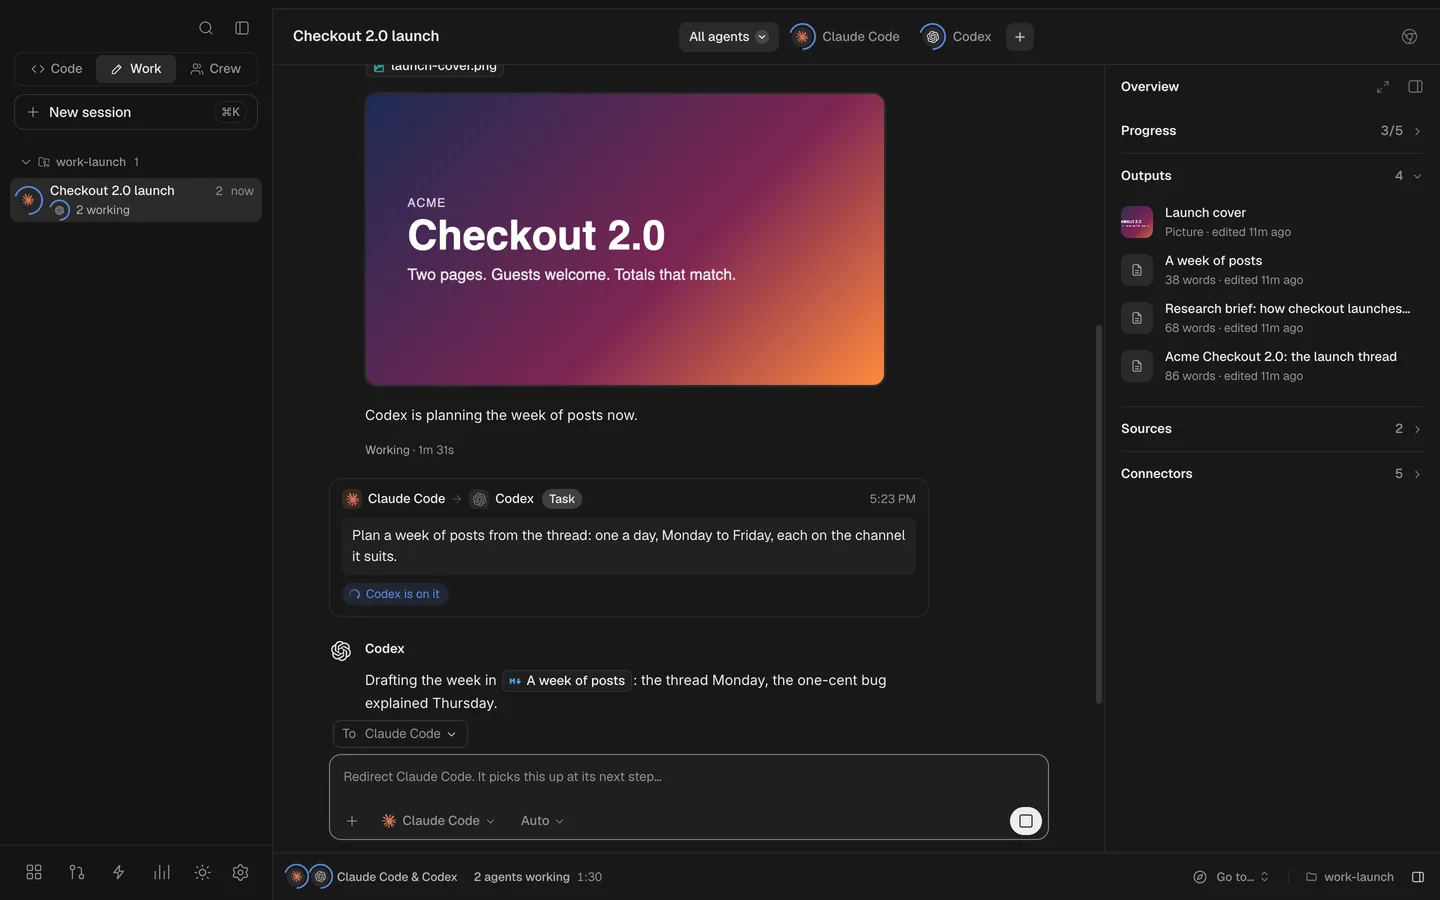1440x900 pixels.
Task: Collapse the Outputs section
Action: click(x=1272, y=176)
